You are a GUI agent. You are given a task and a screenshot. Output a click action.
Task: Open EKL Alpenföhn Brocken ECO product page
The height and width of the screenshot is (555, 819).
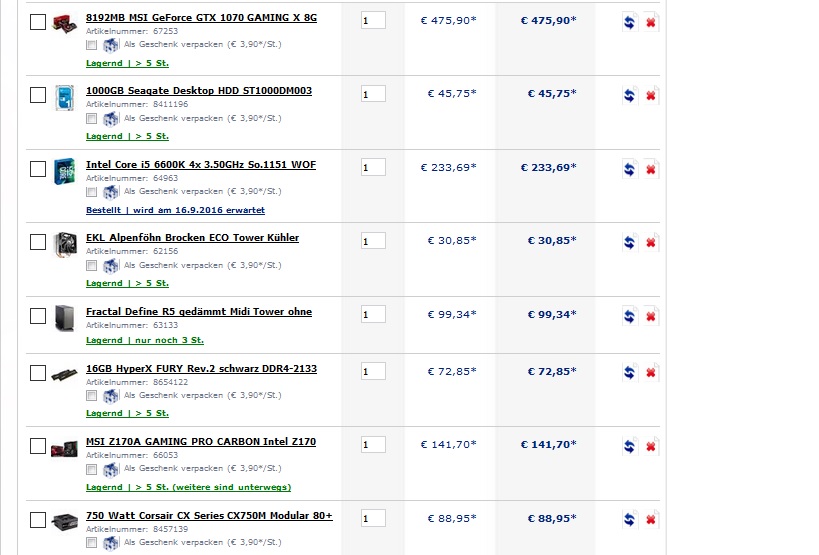coord(192,237)
